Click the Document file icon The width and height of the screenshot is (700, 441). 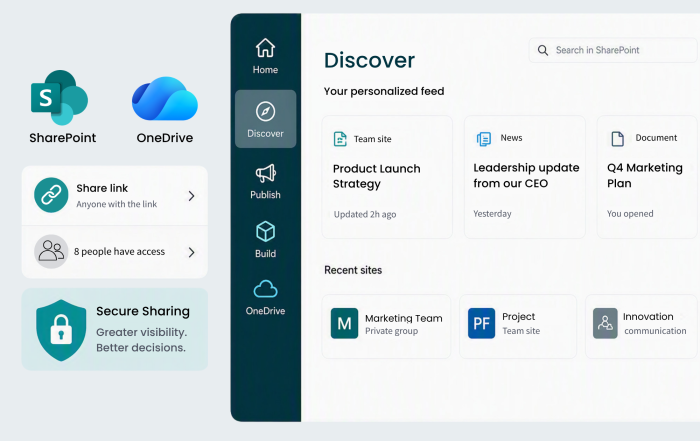[617, 139]
